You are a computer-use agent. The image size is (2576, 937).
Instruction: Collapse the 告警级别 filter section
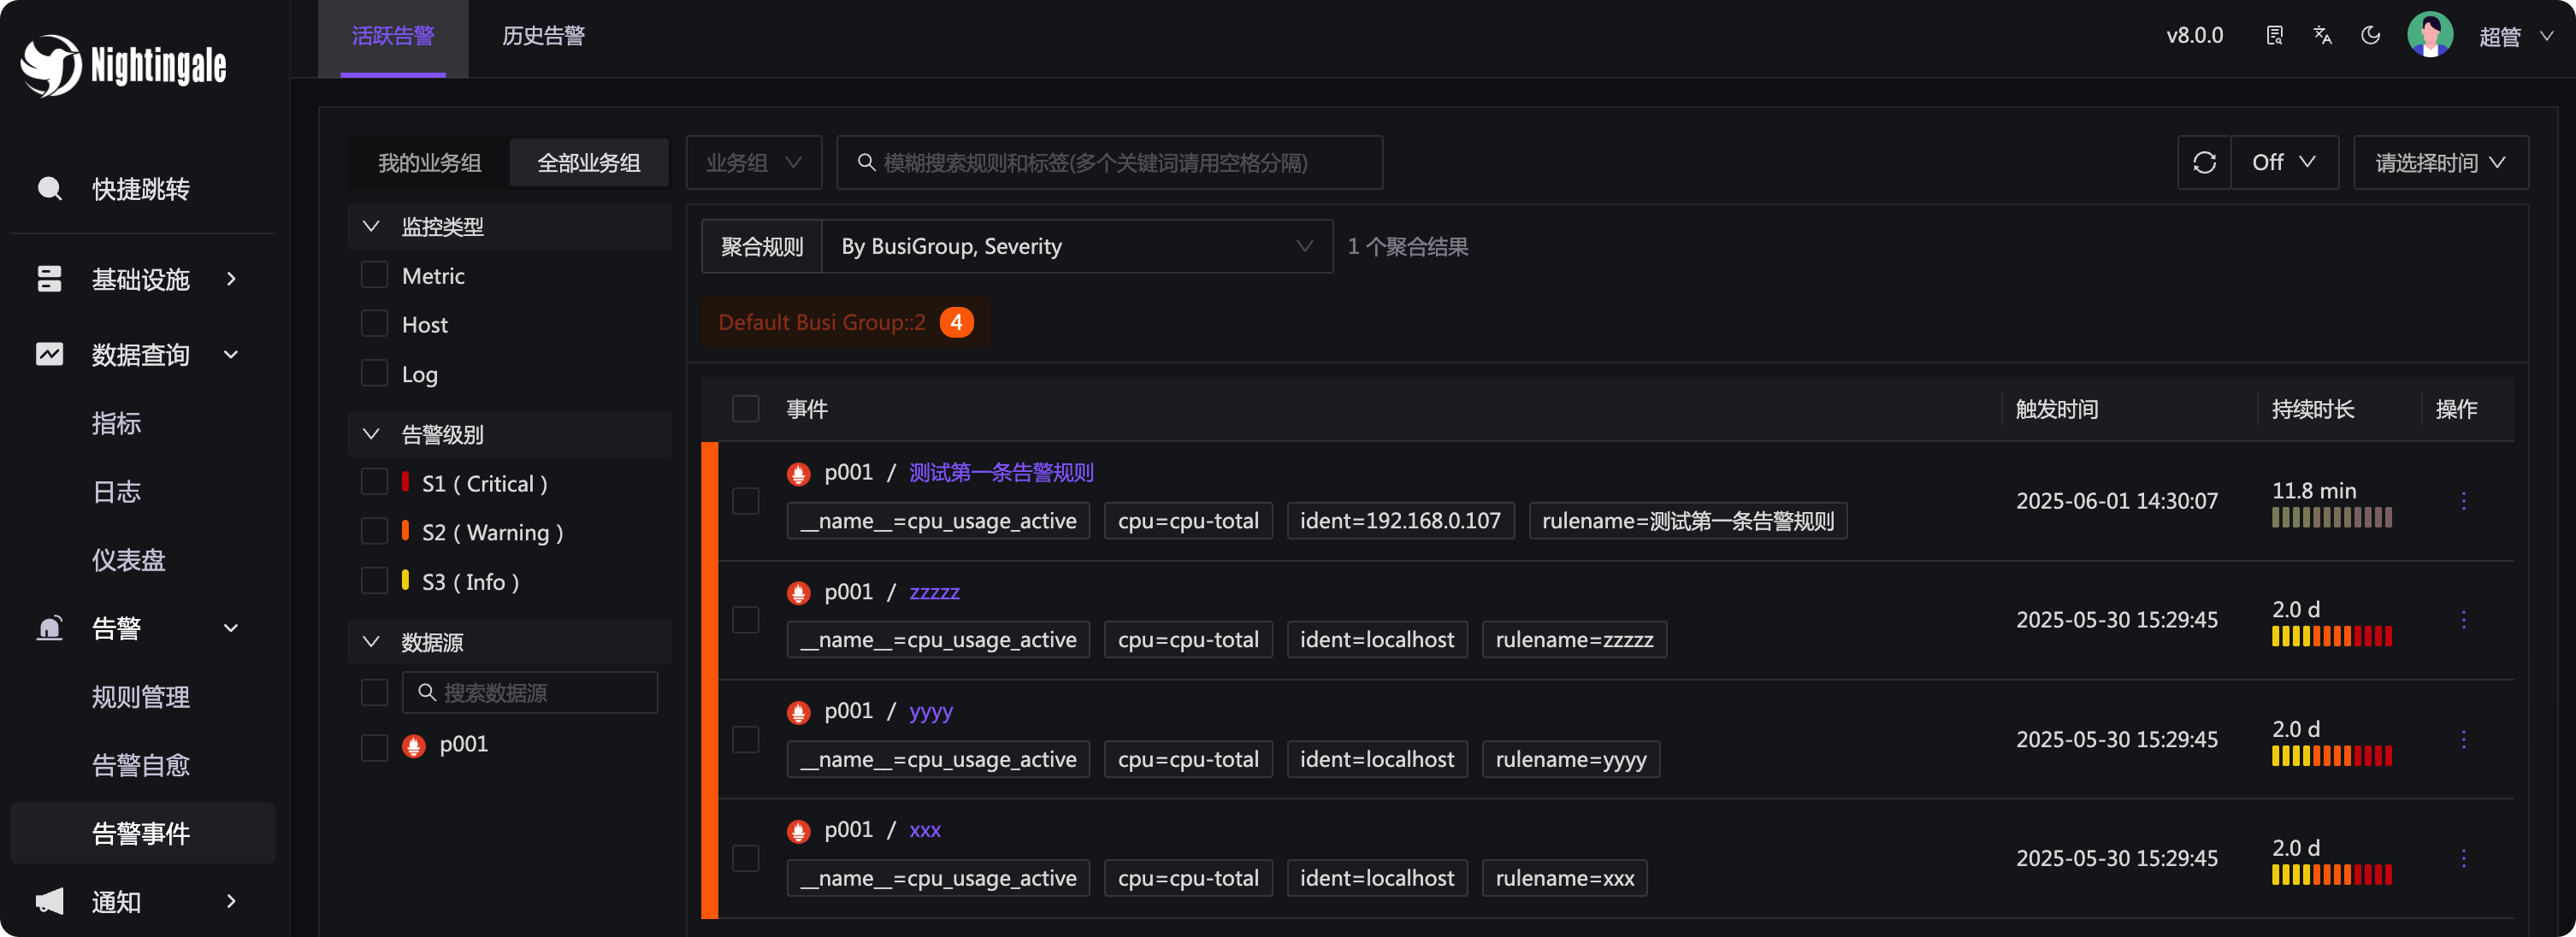(x=371, y=434)
